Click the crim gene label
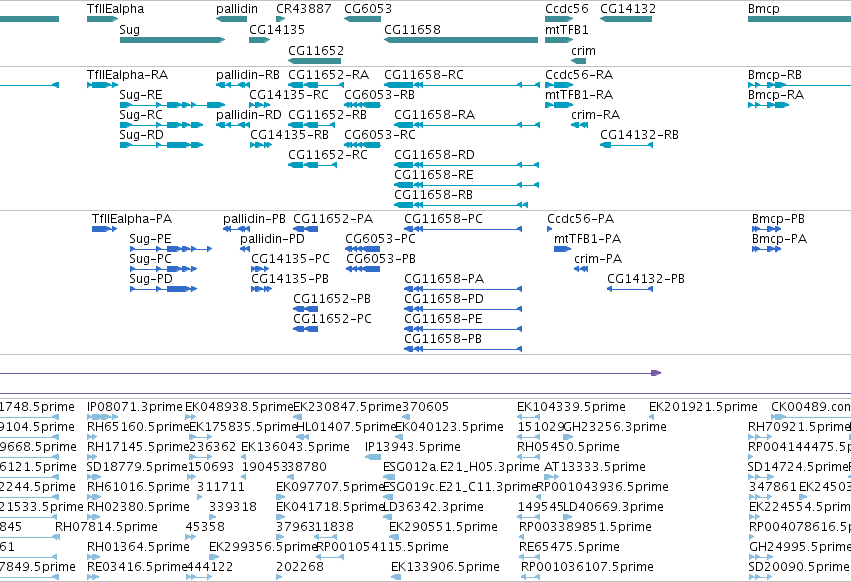 click(x=583, y=51)
